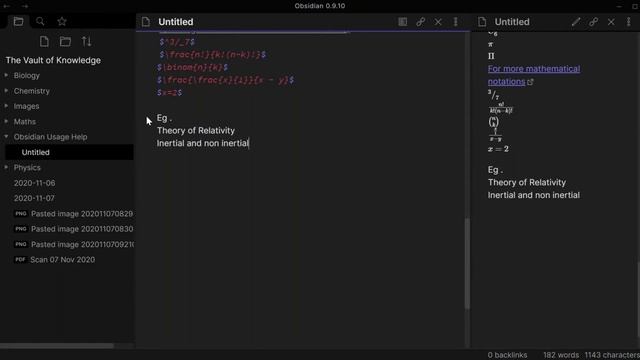Open the file explorer tab icon
The image size is (640, 360).
(18, 21)
